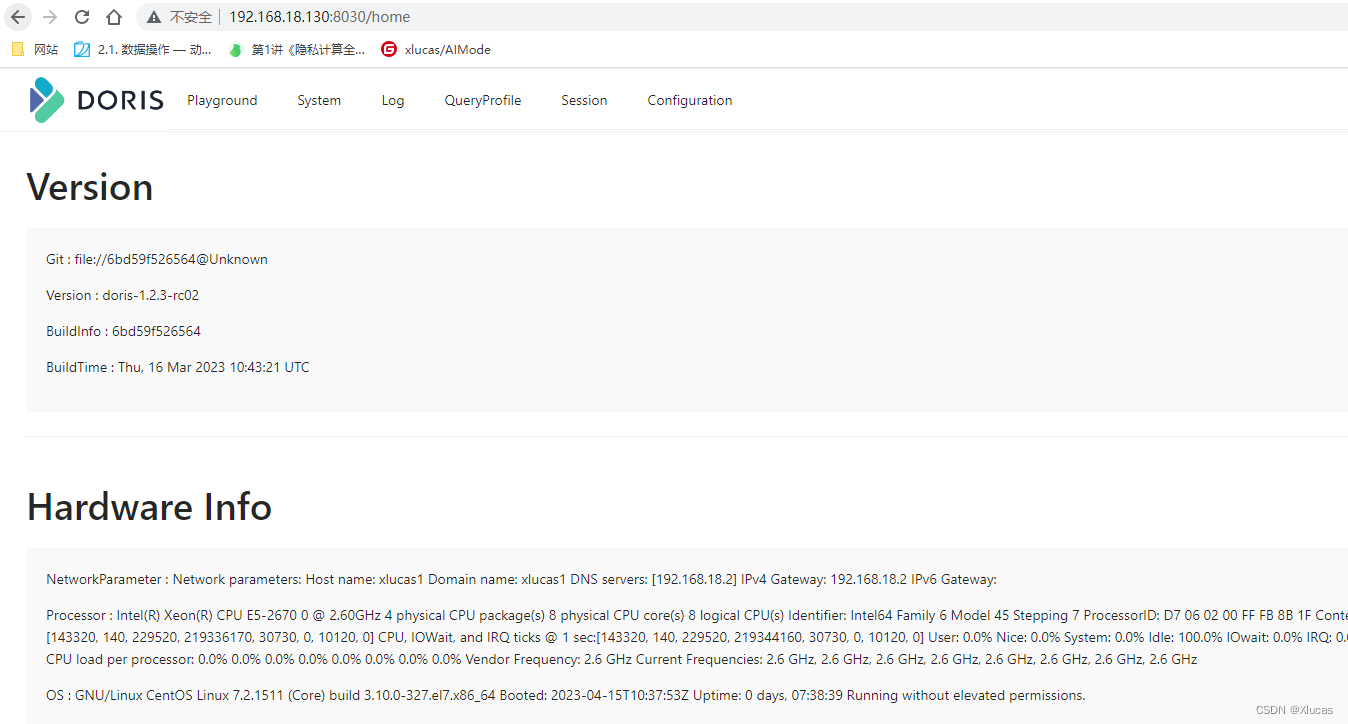The width and height of the screenshot is (1348, 724).
Task: Click the Doris logo
Action: 96,100
